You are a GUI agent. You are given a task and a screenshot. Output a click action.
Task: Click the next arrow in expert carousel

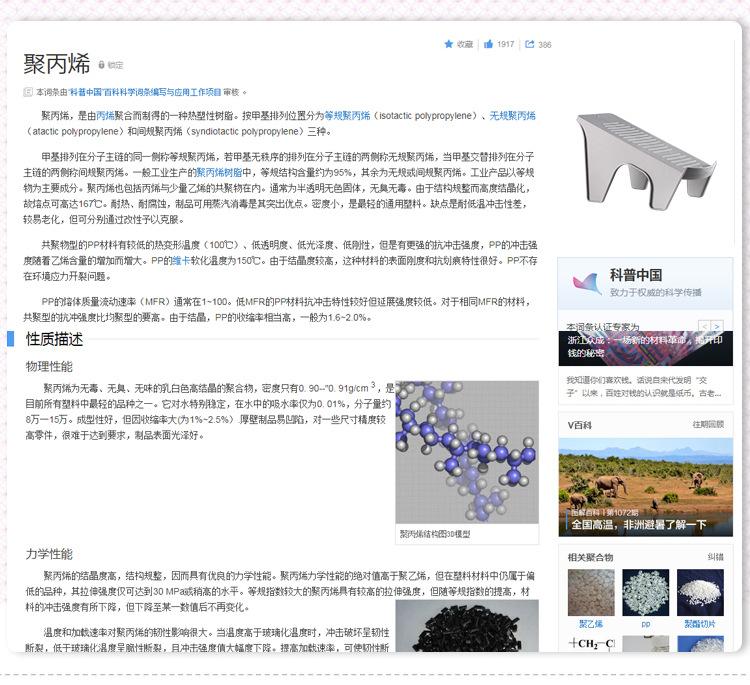[717, 326]
